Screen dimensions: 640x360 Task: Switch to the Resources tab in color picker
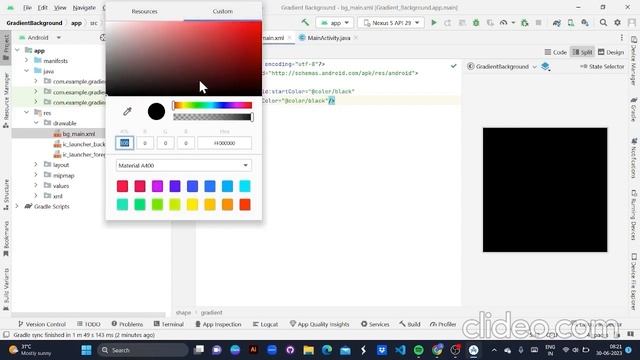[x=144, y=11]
